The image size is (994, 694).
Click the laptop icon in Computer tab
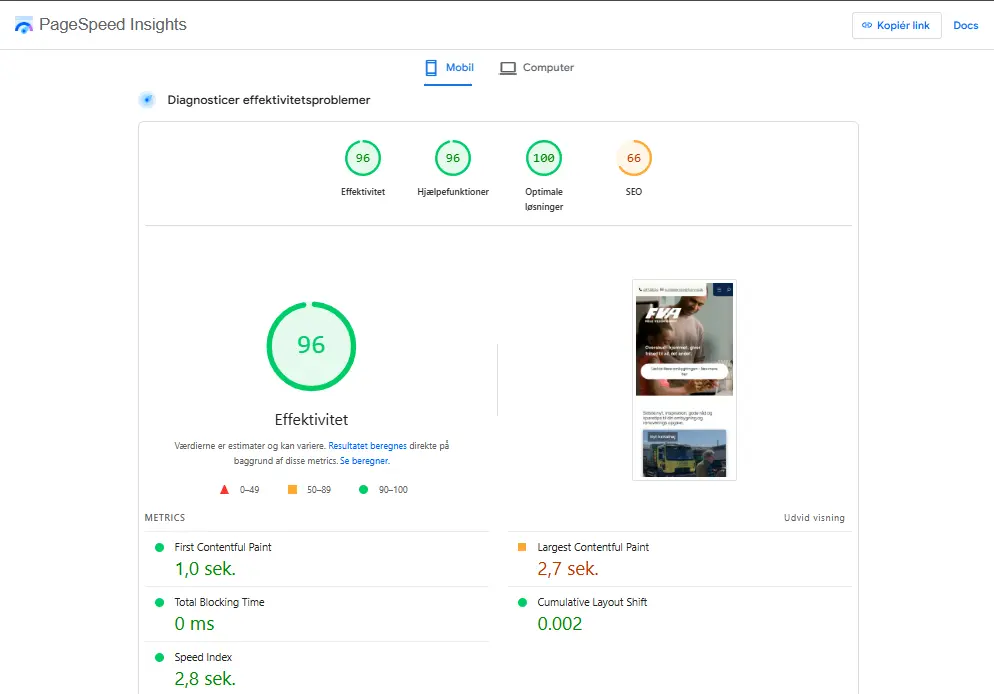pos(508,68)
